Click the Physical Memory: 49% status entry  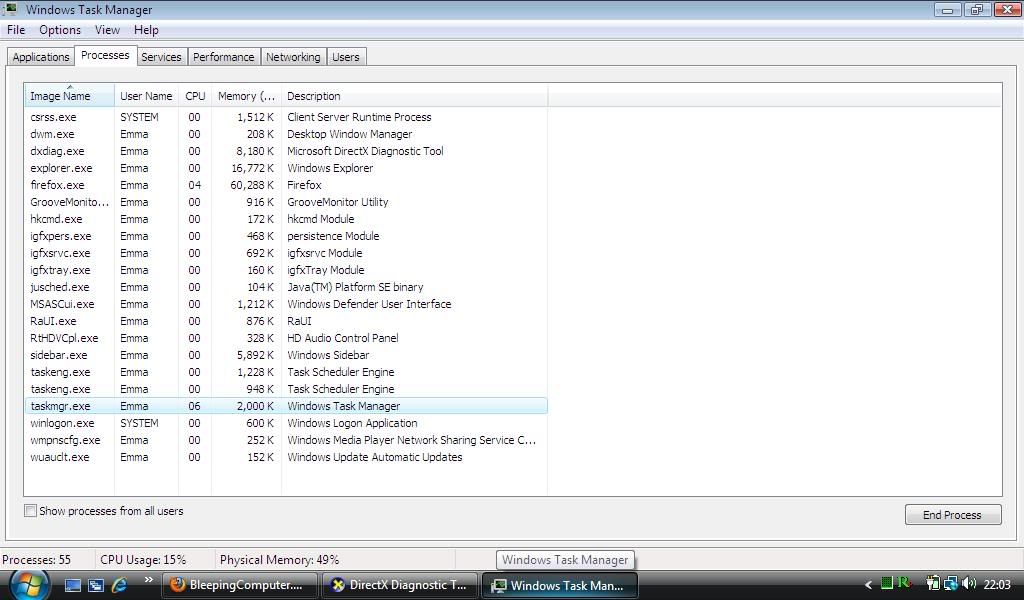(280, 560)
